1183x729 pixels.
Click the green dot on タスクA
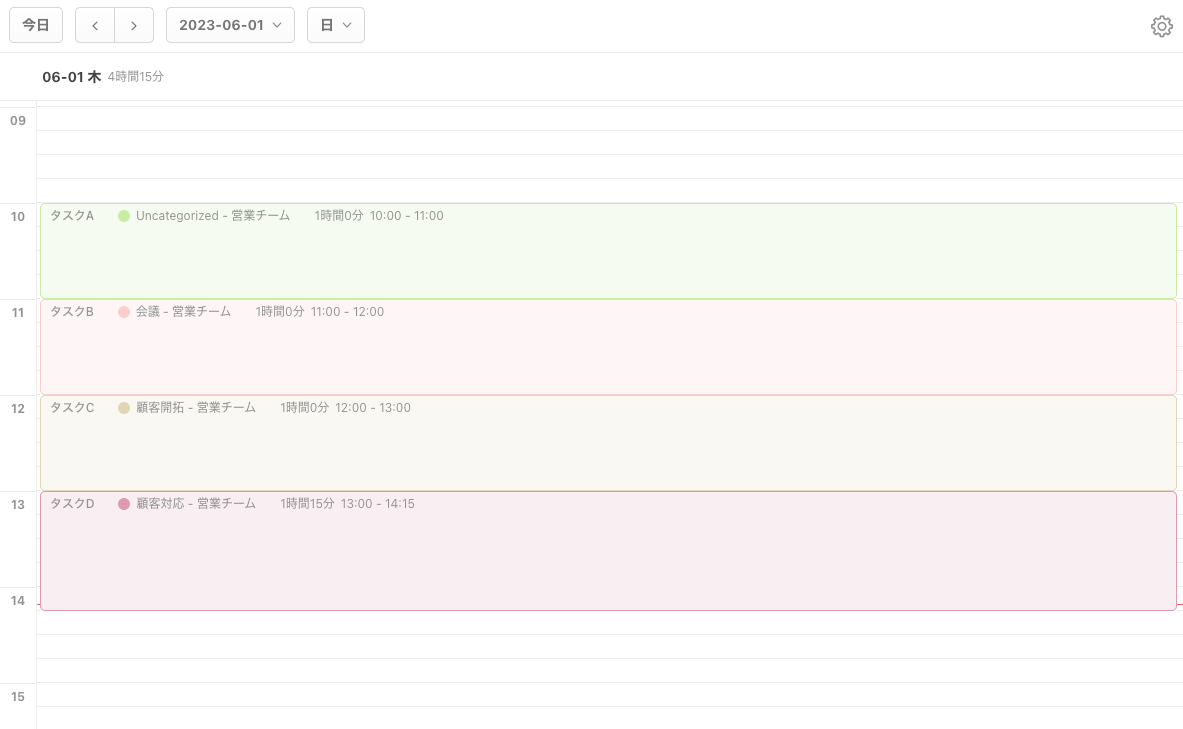click(124, 216)
